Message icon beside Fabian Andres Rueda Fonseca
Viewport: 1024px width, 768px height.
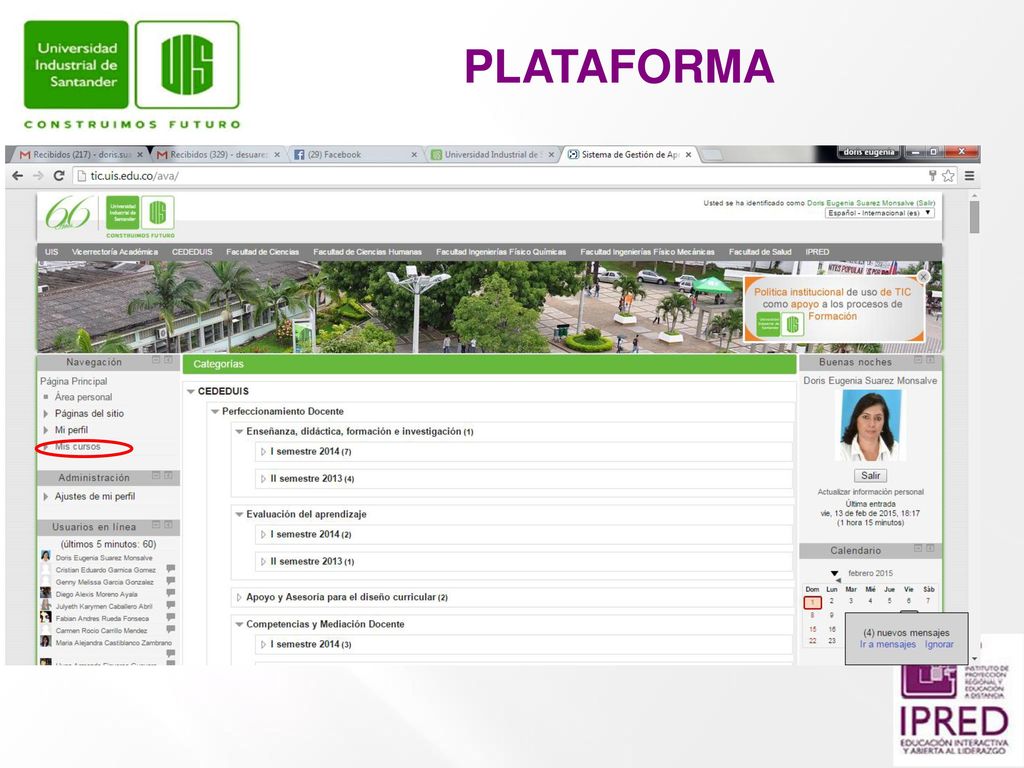coord(170,617)
